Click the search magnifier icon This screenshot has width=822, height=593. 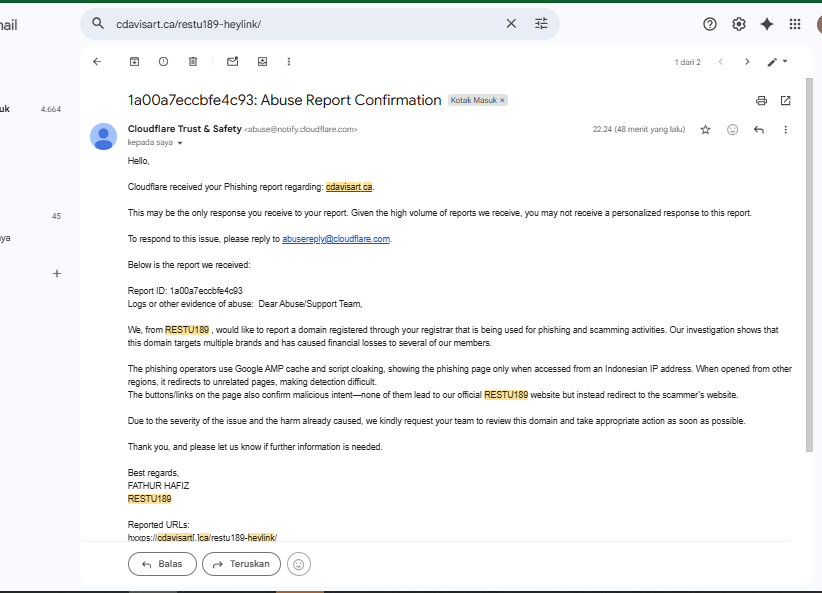pos(98,24)
